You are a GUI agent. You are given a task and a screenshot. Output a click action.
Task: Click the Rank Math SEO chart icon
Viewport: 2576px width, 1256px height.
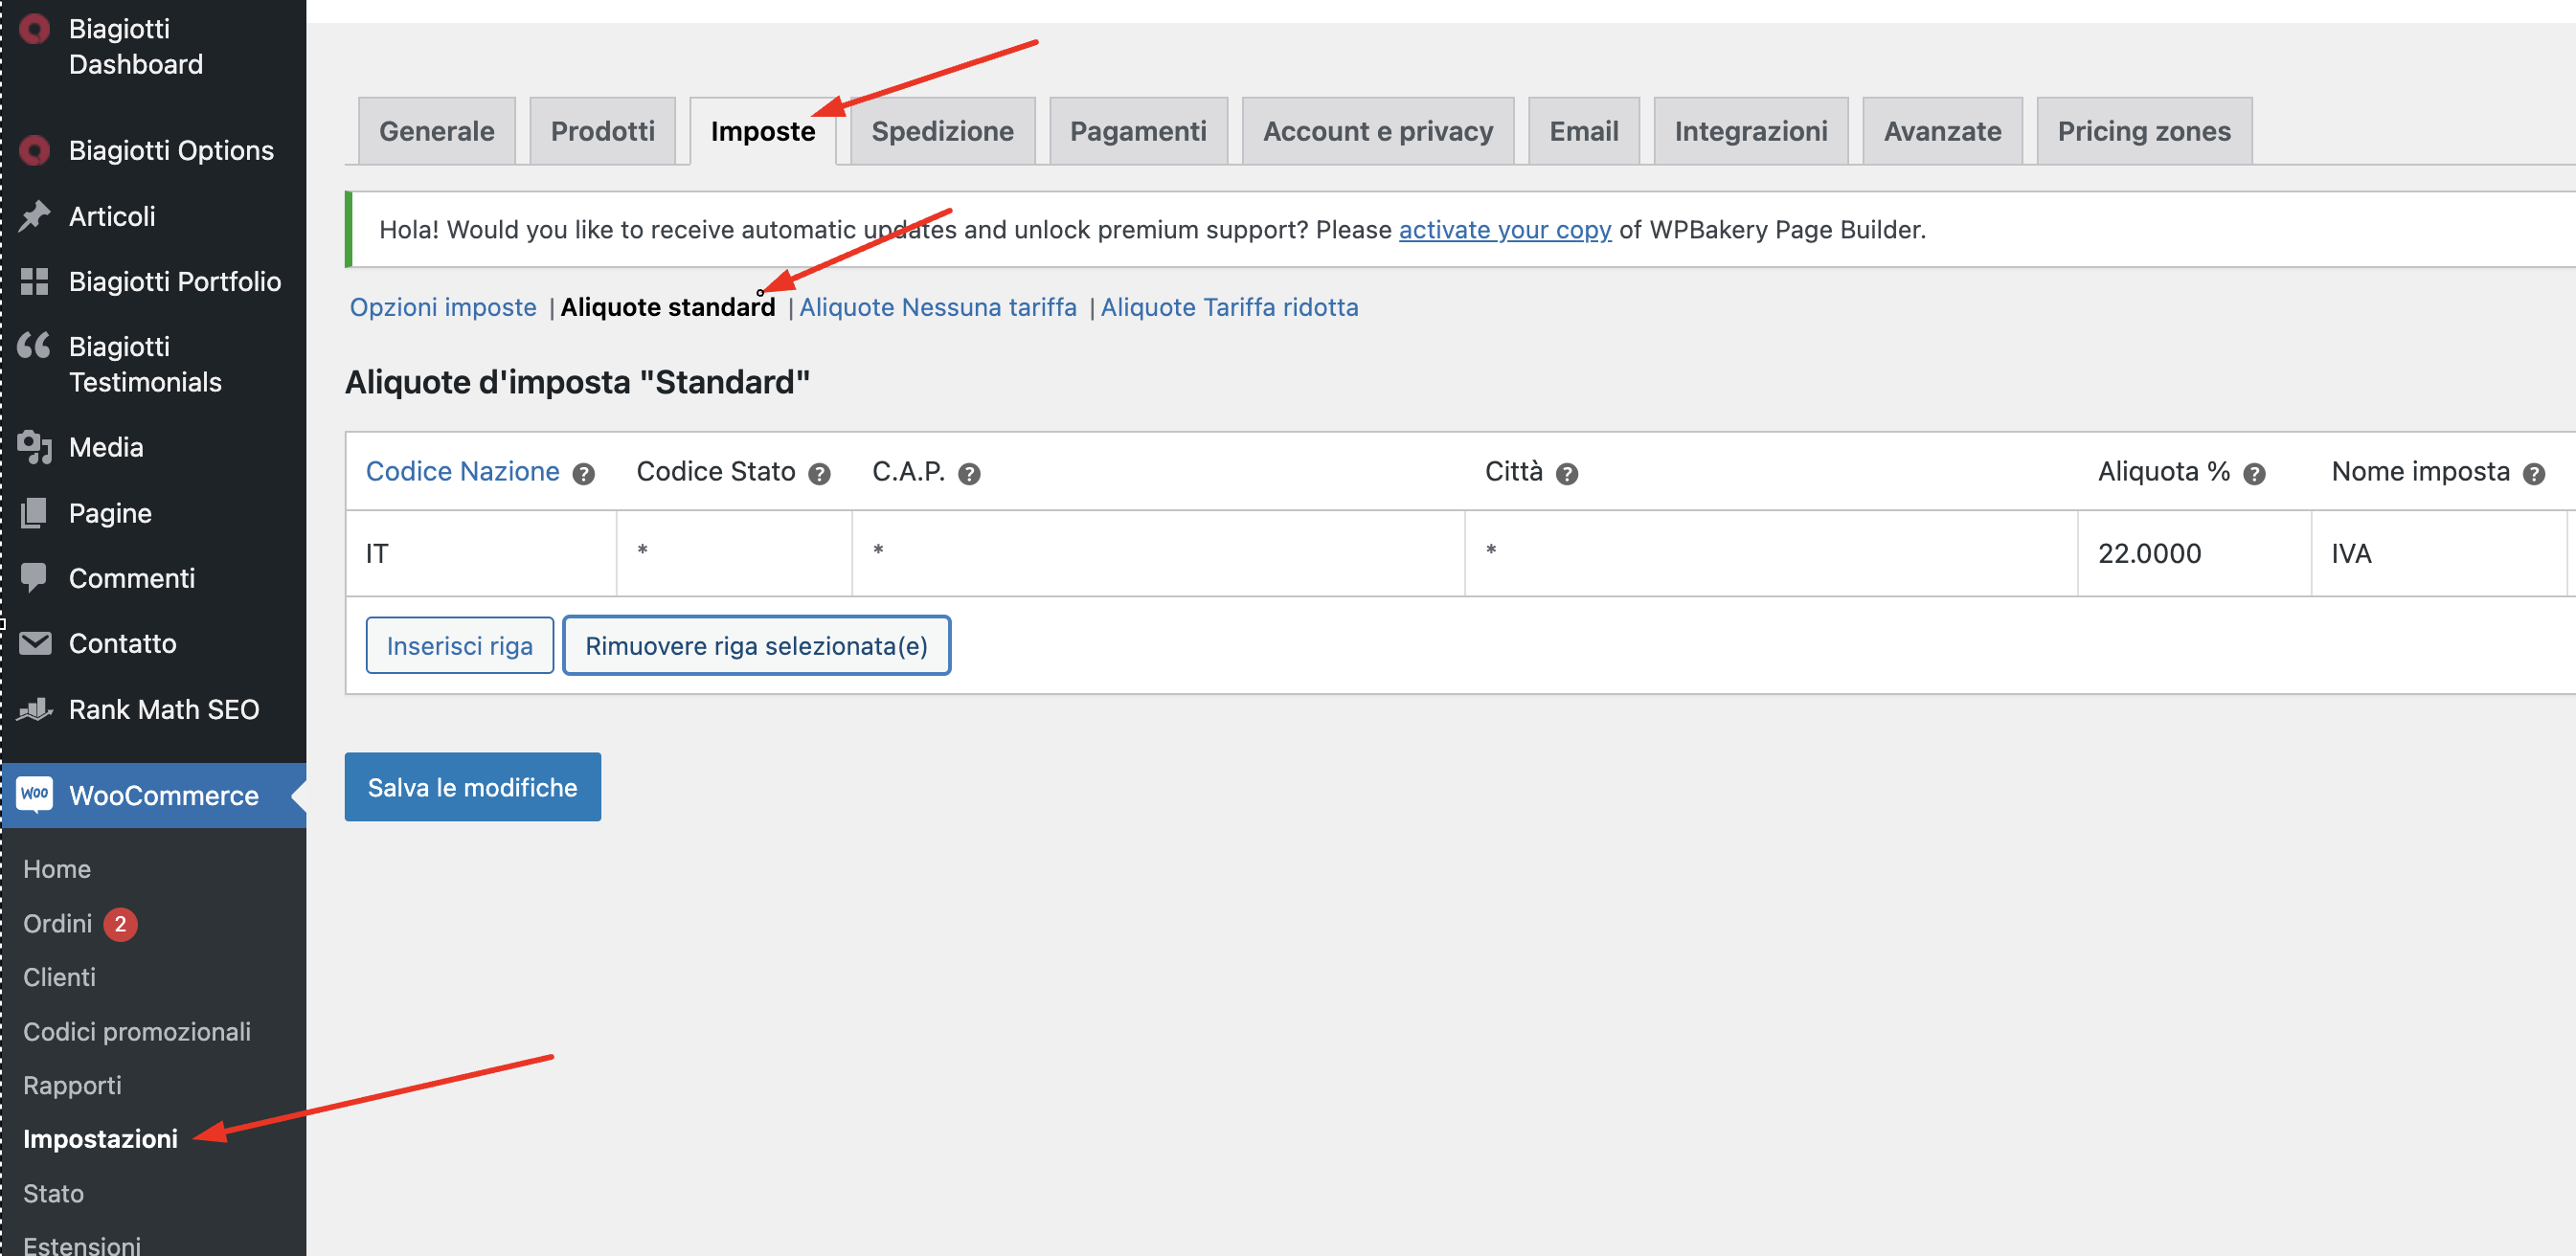(x=35, y=709)
